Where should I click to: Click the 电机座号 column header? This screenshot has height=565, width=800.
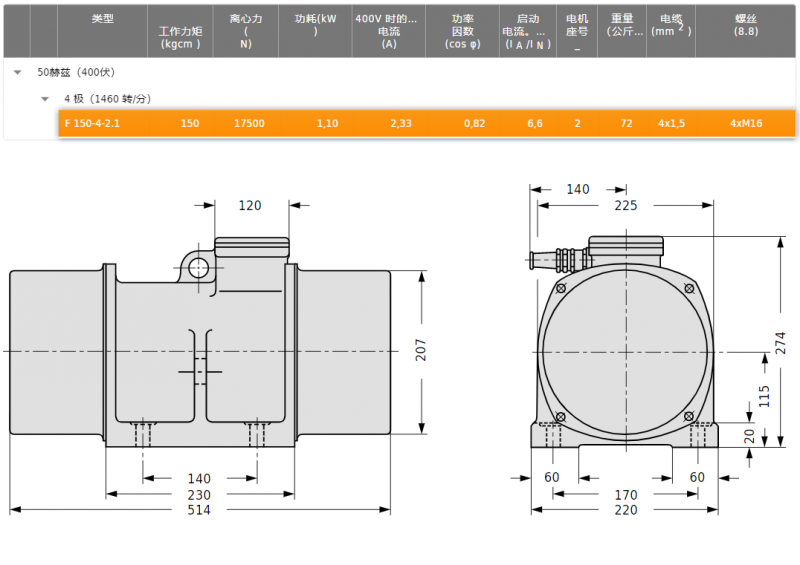coord(577,31)
